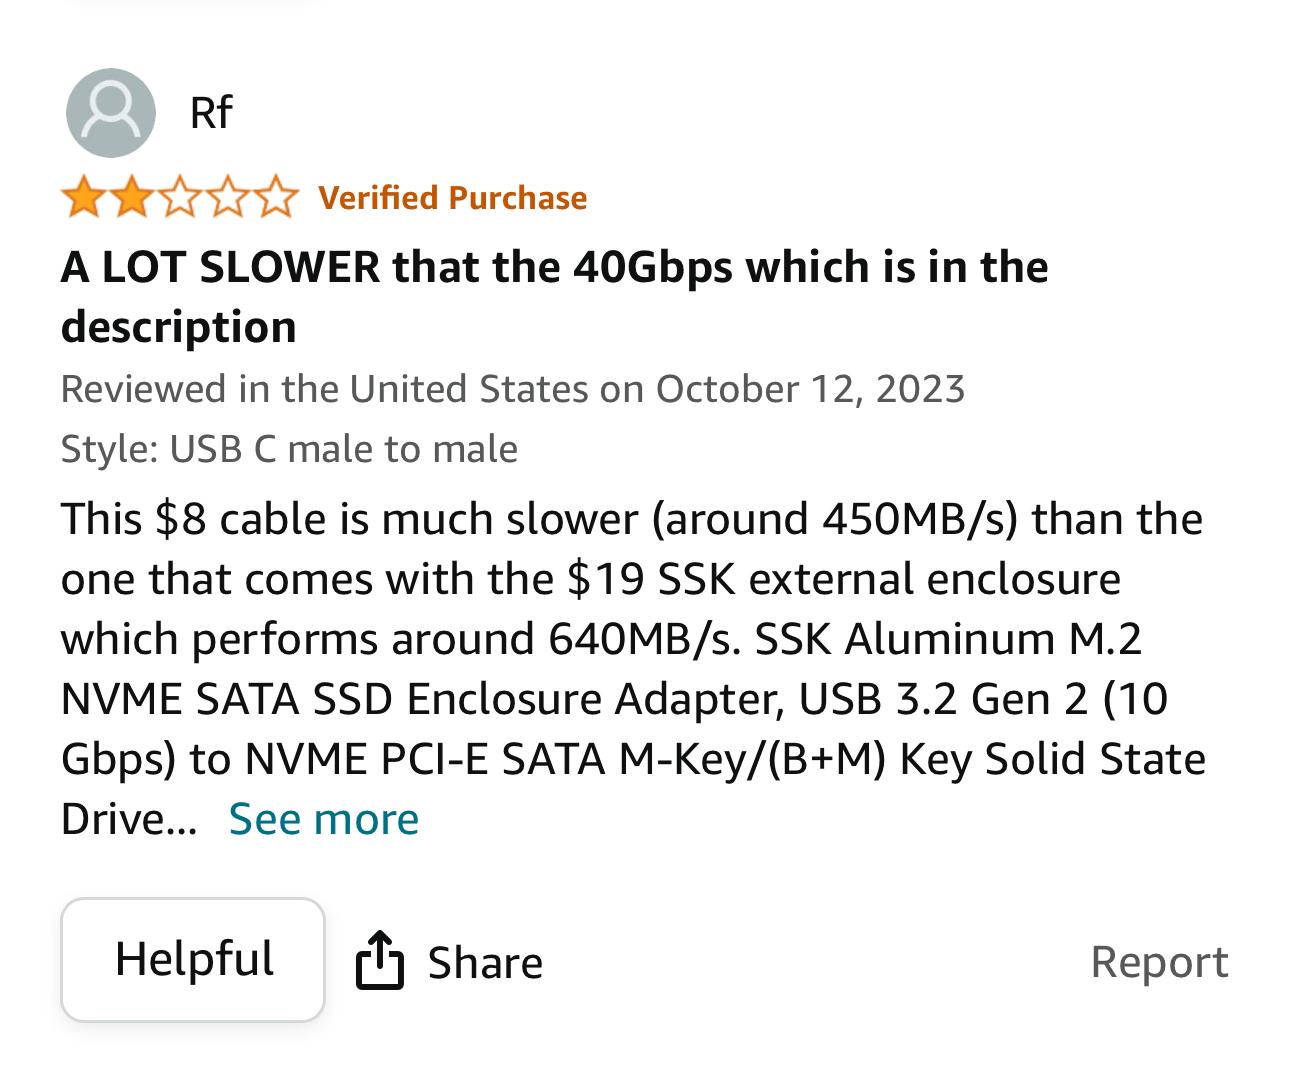This screenshot has width=1290, height=1084.
Task: Click the review body's first line
Action: tap(631, 519)
